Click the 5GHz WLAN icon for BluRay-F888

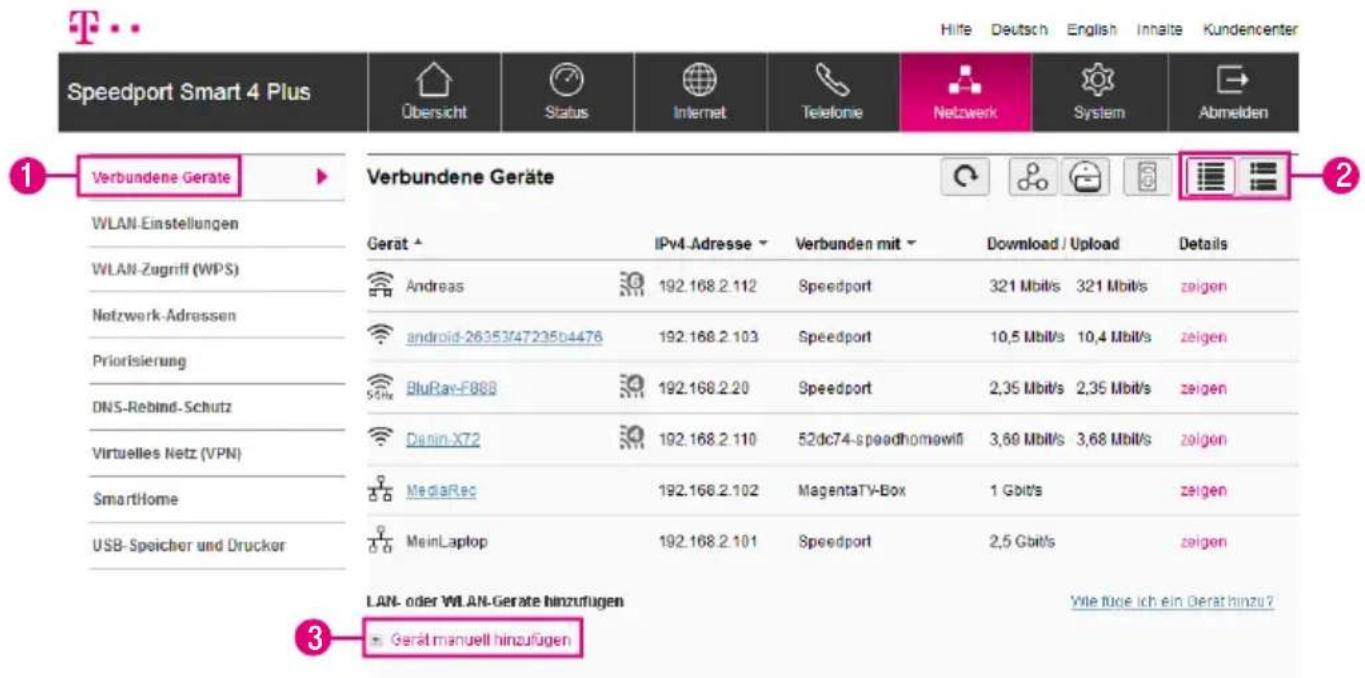pyautogui.click(x=380, y=388)
